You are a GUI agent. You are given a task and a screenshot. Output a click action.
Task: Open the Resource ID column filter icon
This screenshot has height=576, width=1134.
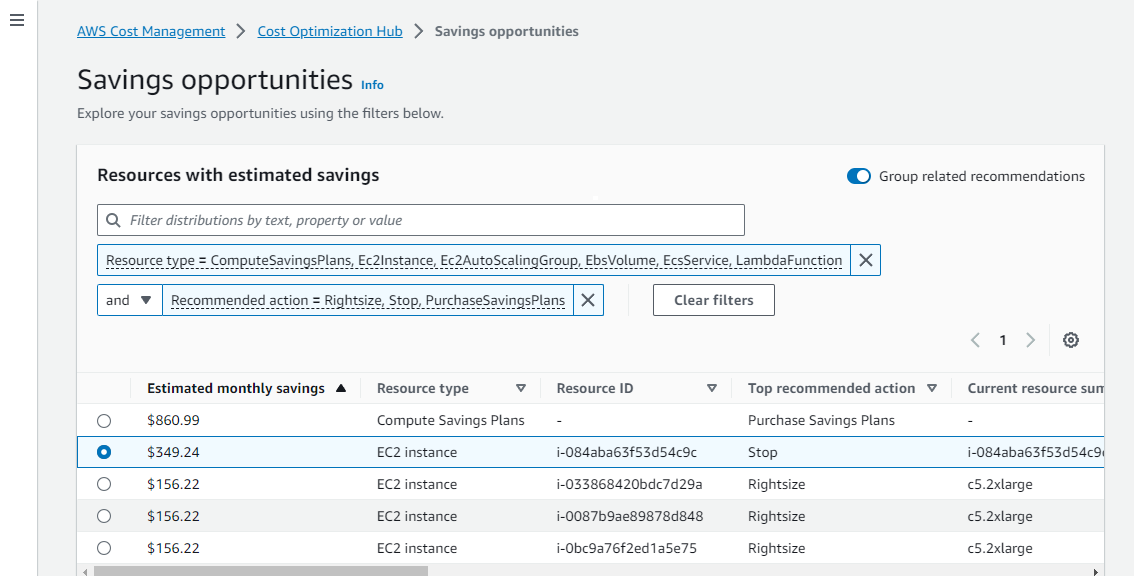(x=711, y=388)
